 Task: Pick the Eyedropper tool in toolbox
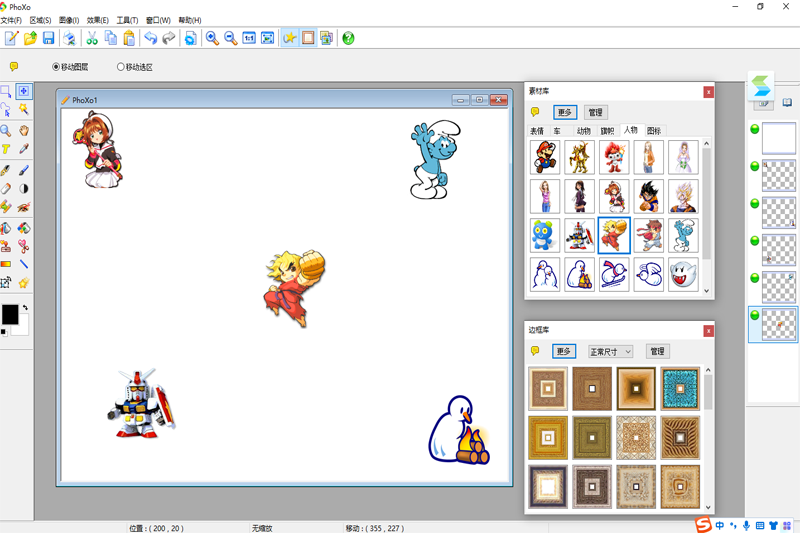pos(23,149)
